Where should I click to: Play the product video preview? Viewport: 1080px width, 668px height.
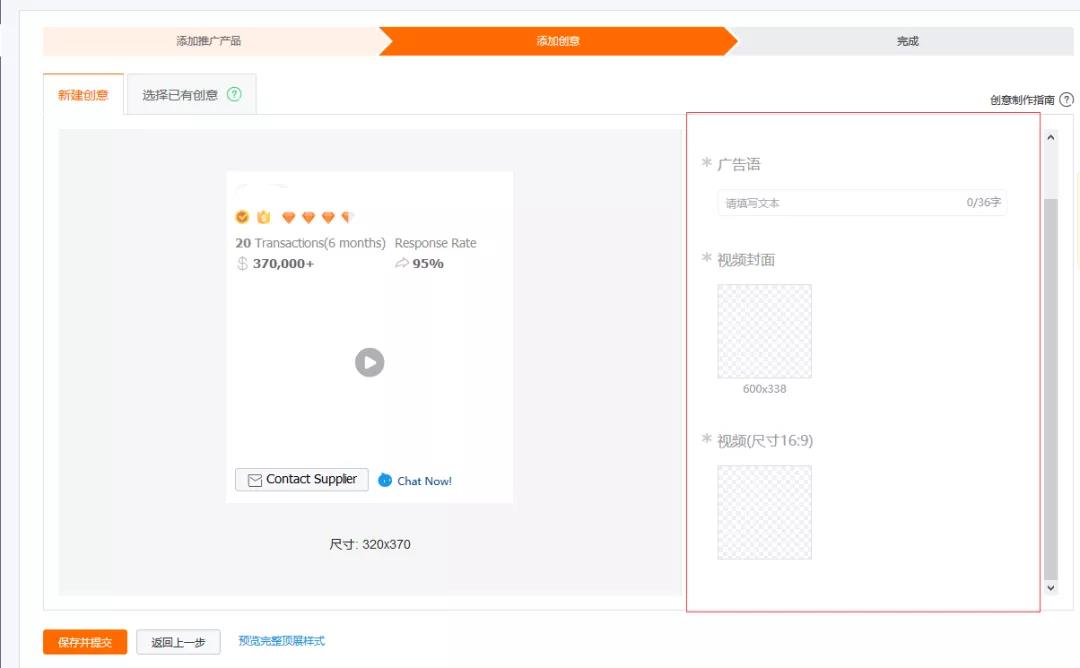(369, 362)
